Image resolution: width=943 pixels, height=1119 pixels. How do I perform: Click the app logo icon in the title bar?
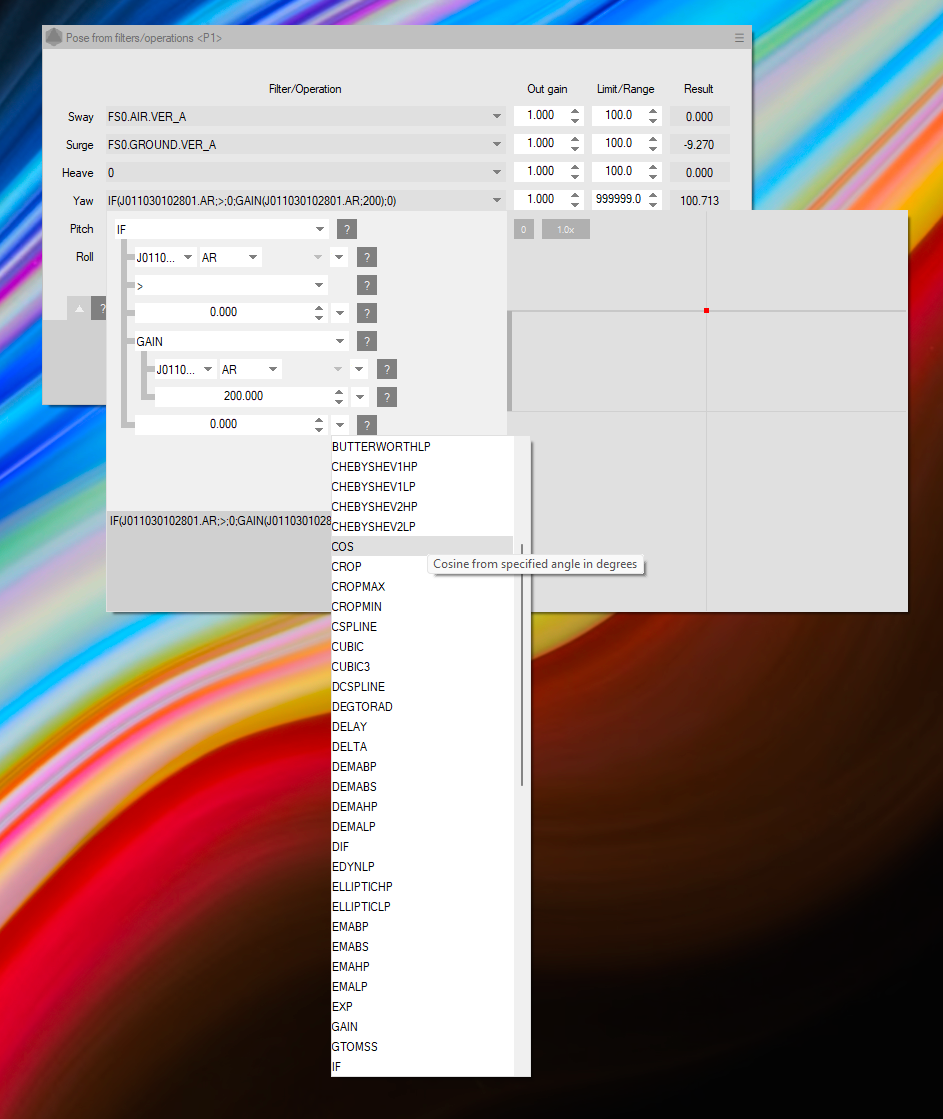pos(54,38)
